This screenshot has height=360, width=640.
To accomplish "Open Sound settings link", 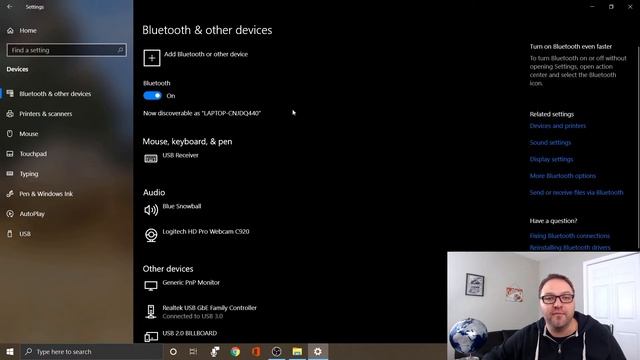I will point(550,143).
